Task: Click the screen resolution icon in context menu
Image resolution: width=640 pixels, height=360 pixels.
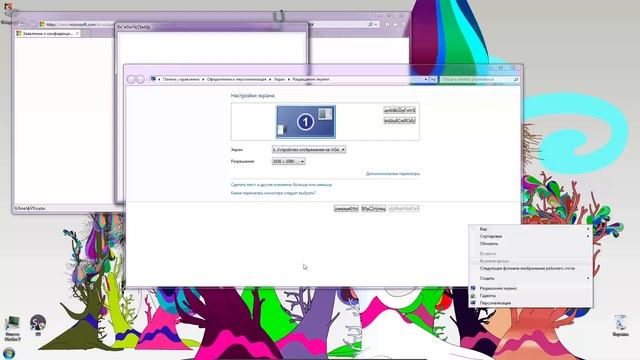Action: [473, 288]
